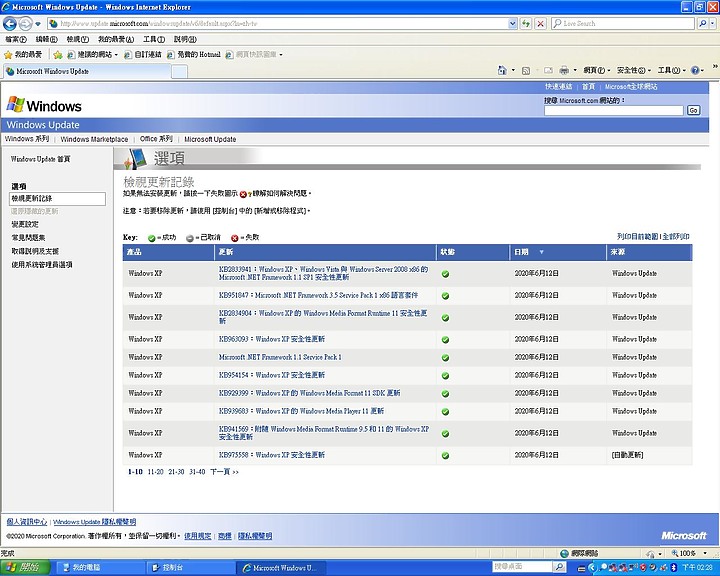Click the Live Search magnifier button

click(x=702, y=23)
